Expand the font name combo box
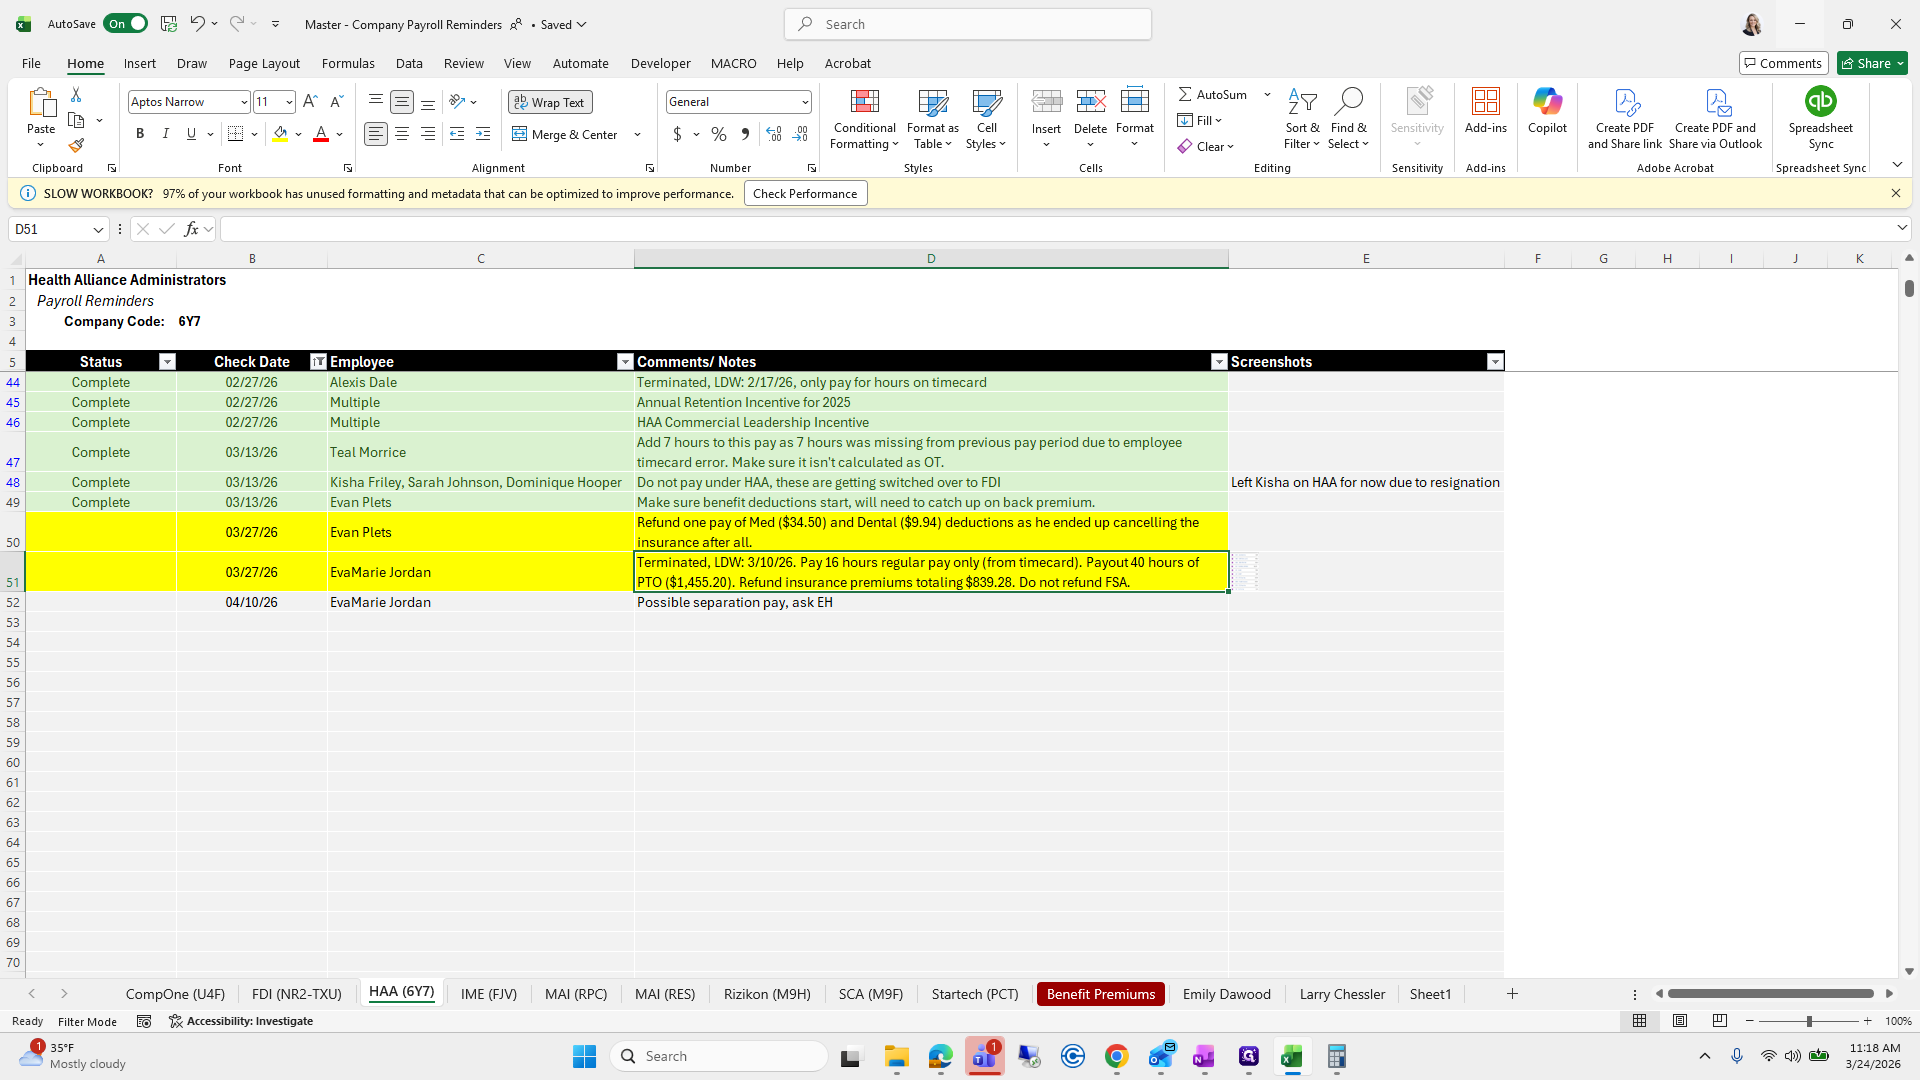Image resolution: width=1920 pixels, height=1080 pixels. [x=243, y=102]
